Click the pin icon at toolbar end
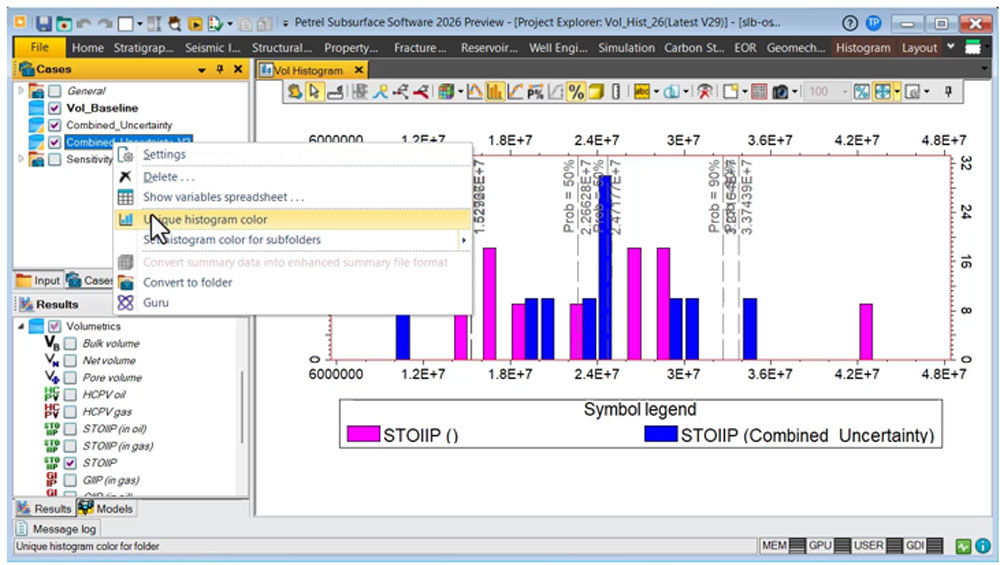The width and height of the screenshot is (1000, 565). 948,92
